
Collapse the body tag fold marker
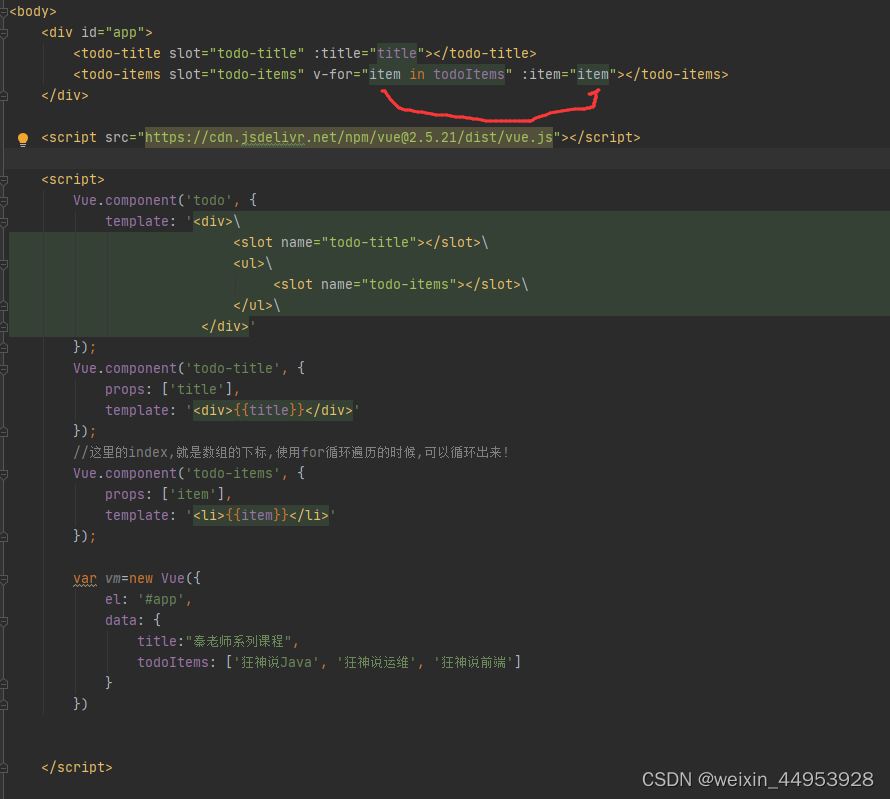pyautogui.click(x=3, y=12)
